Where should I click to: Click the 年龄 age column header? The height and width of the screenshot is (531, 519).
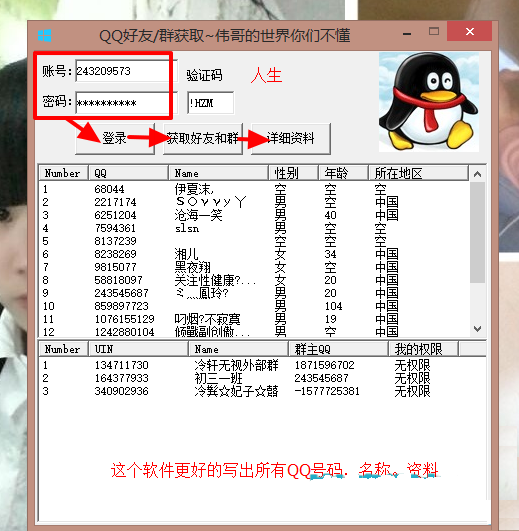pos(343,173)
